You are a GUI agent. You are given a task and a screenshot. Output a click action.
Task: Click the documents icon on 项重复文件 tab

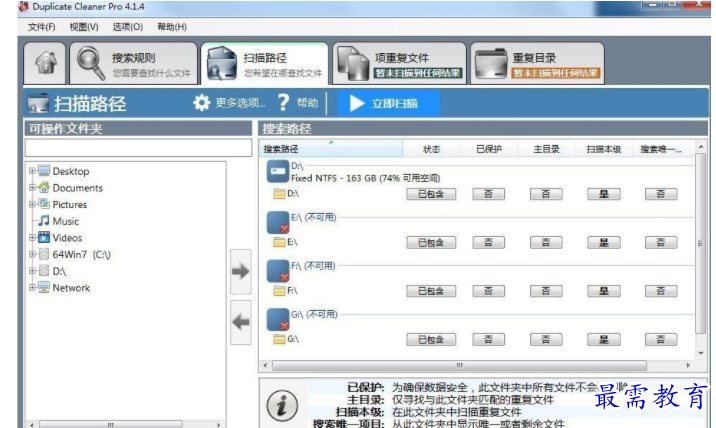(x=353, y=63)
